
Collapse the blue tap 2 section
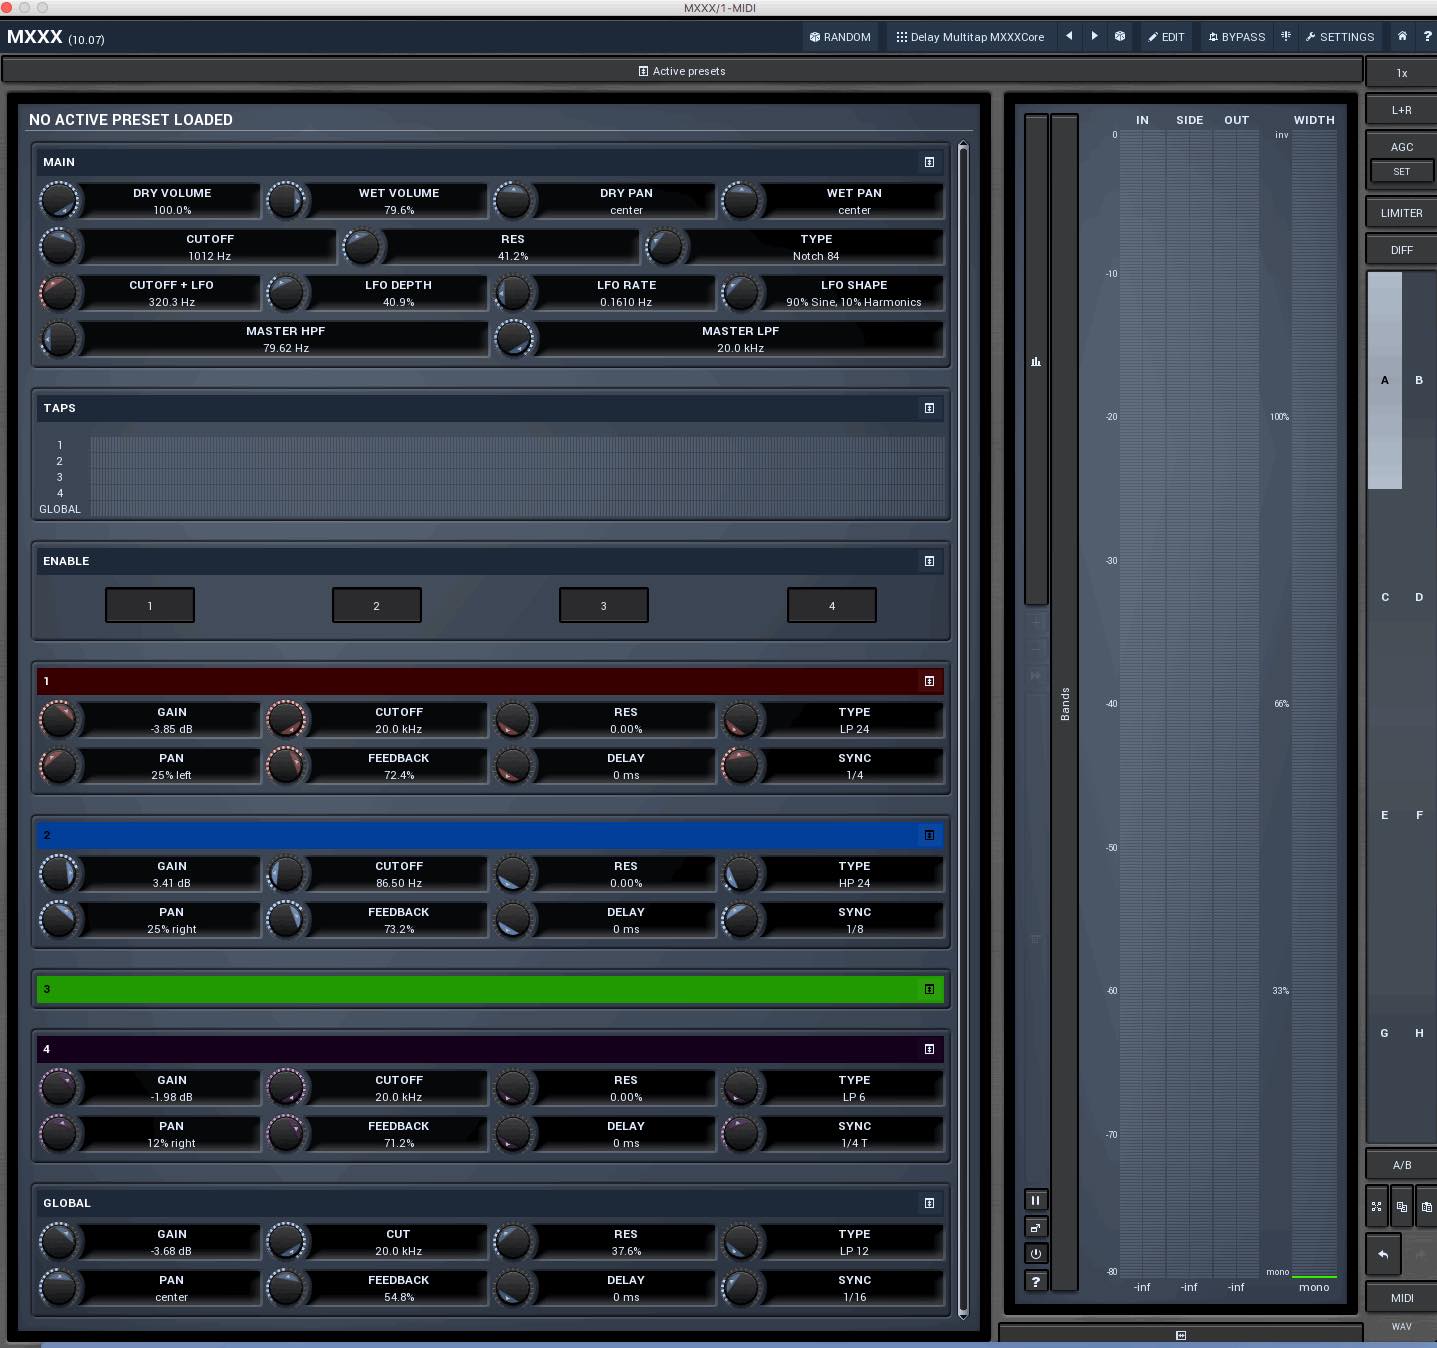930,835
